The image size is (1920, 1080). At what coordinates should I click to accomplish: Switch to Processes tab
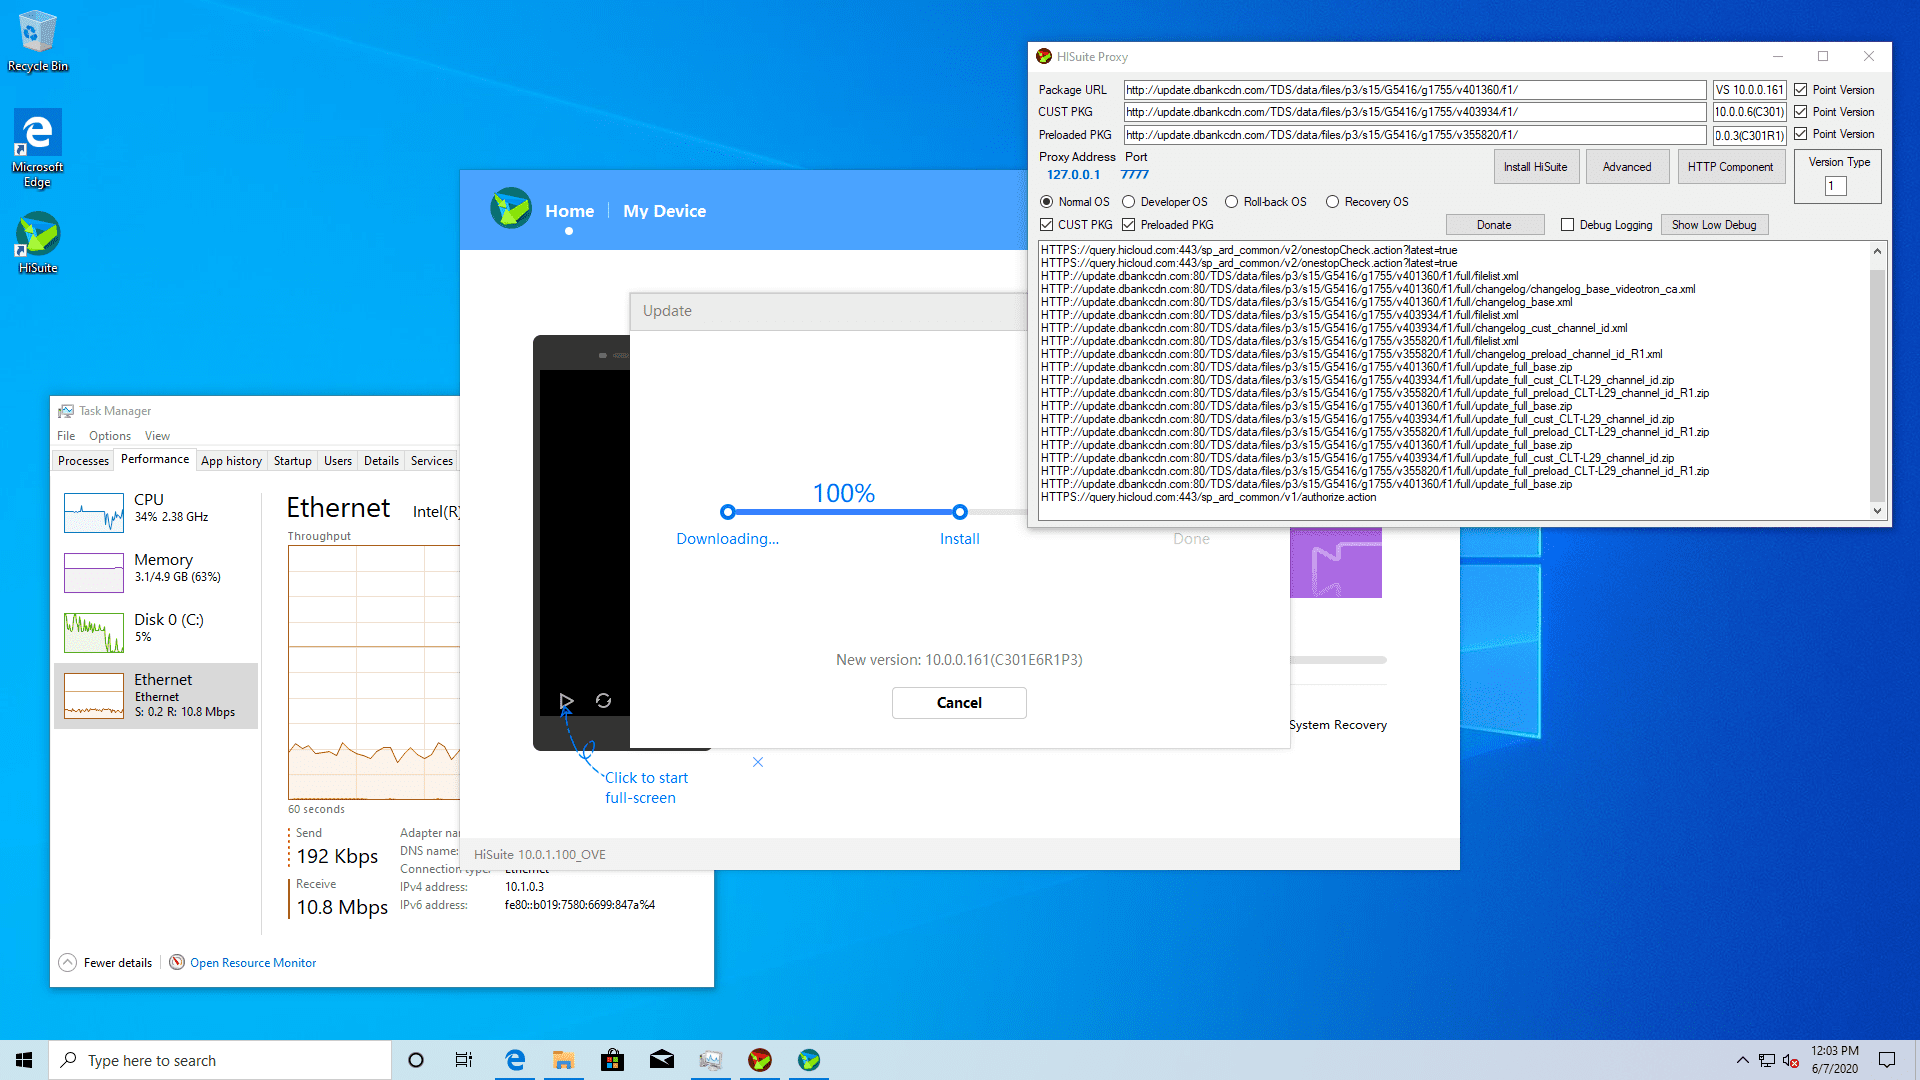pos(83,460)
